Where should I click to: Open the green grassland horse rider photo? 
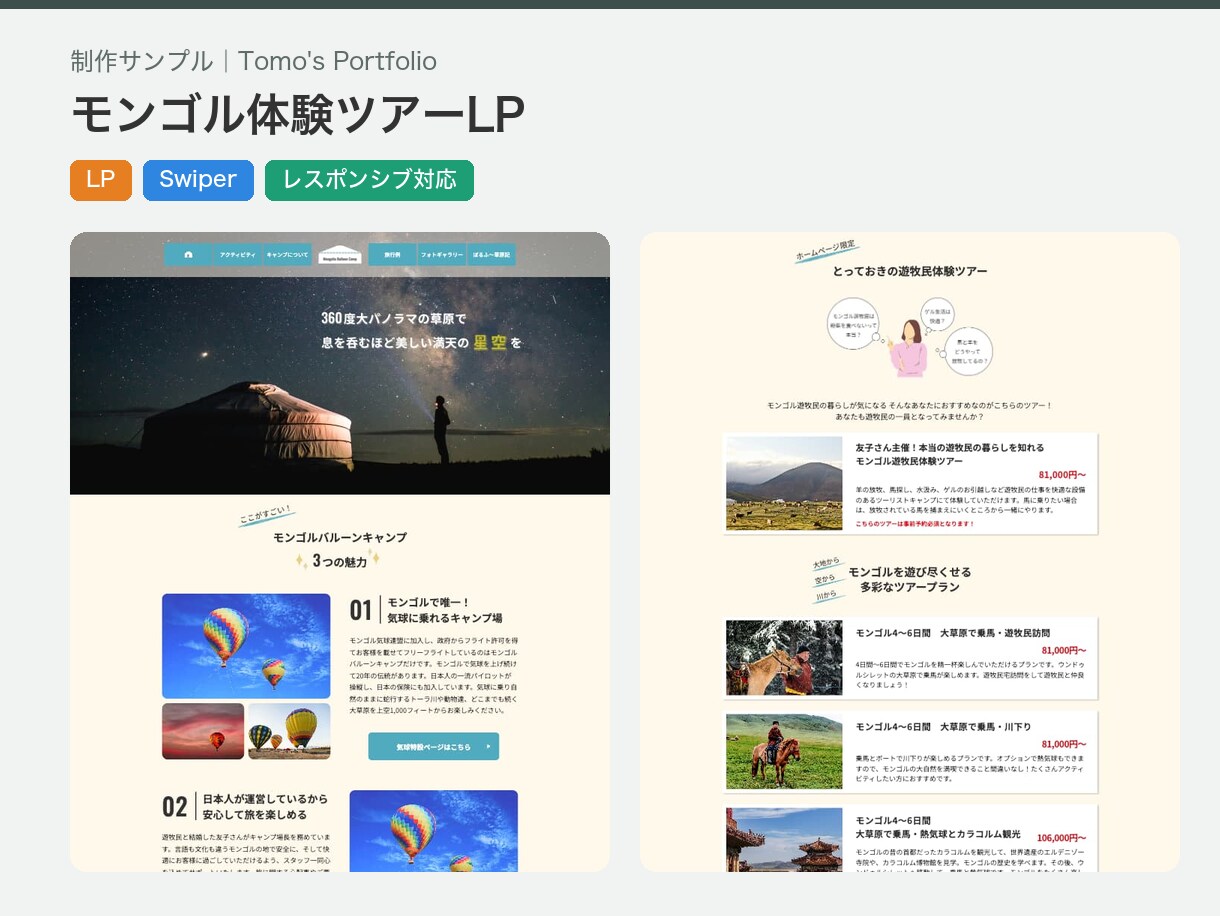pos(785,751)
